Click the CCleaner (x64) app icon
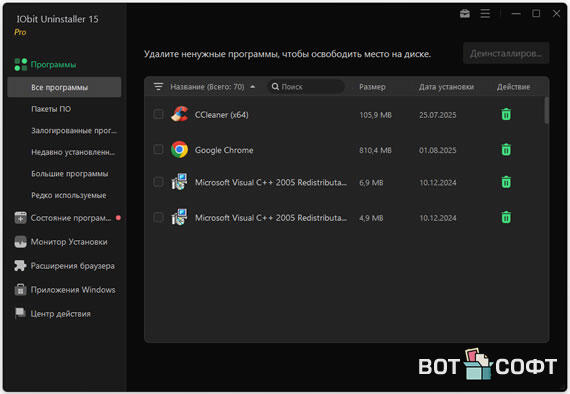This screenshot has width=570, height=394. [180, 114]
